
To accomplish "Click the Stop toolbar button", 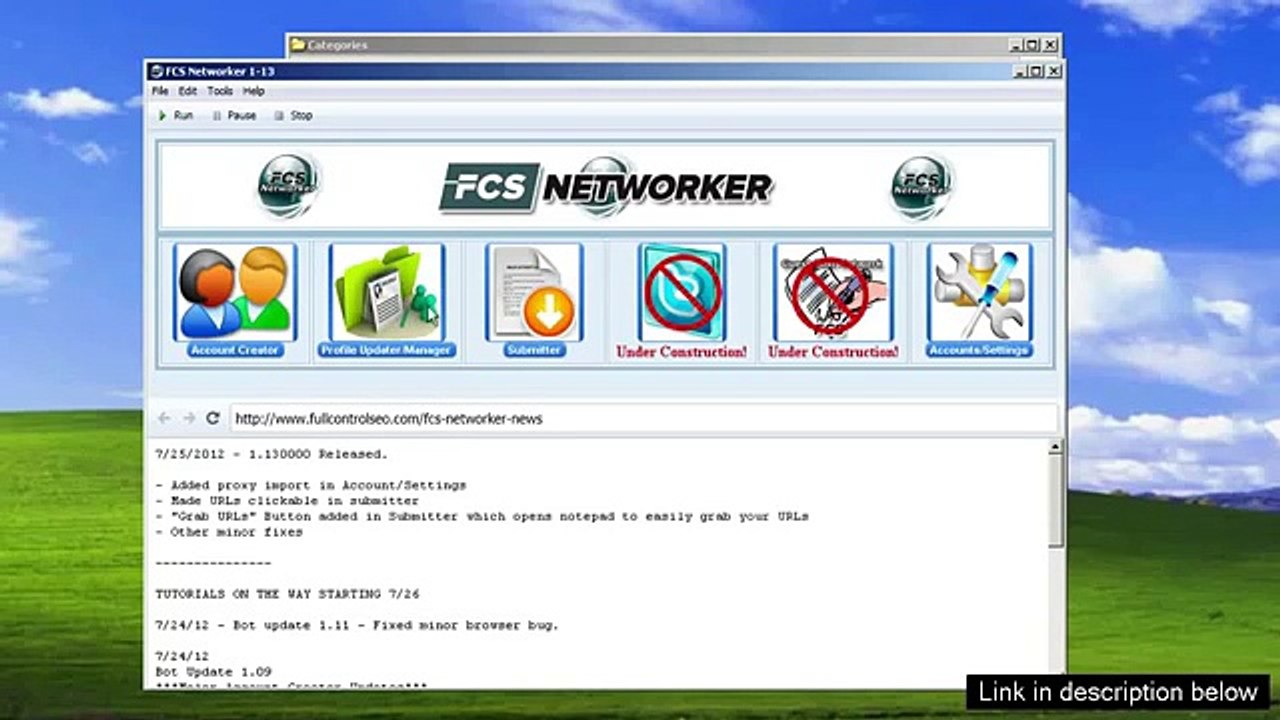I will coord(293,116).
